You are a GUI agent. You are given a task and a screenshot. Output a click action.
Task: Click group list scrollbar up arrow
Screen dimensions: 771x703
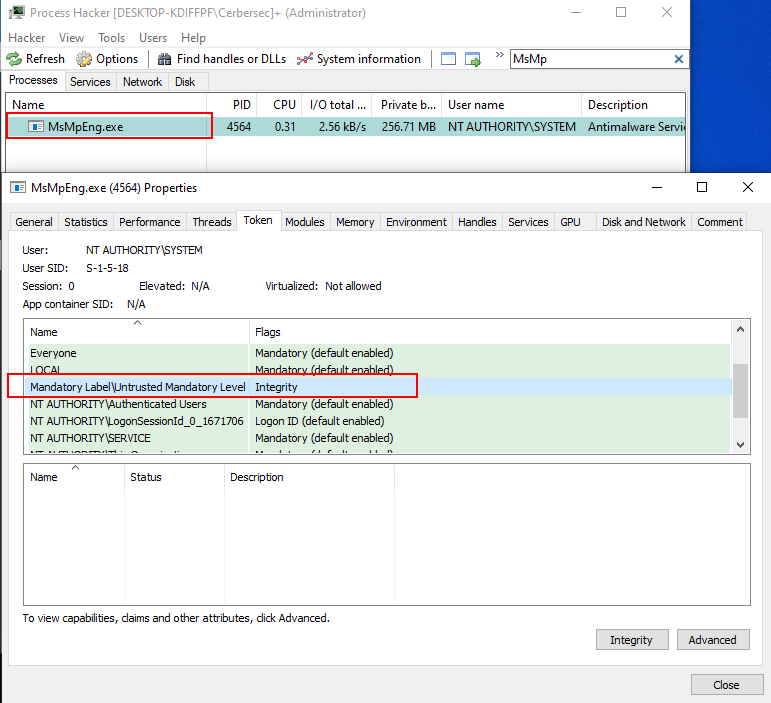741,329
